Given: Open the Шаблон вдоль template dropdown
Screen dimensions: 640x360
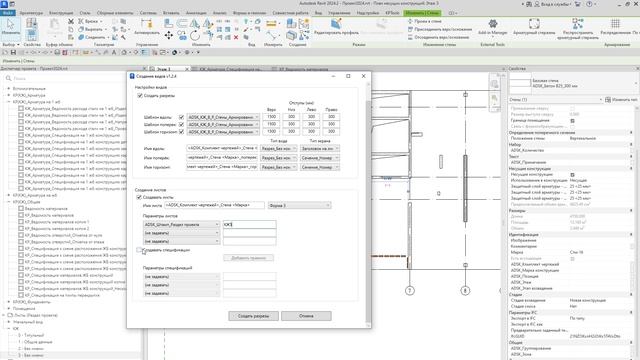Looking at the screenshot, I should pos(223,117).
